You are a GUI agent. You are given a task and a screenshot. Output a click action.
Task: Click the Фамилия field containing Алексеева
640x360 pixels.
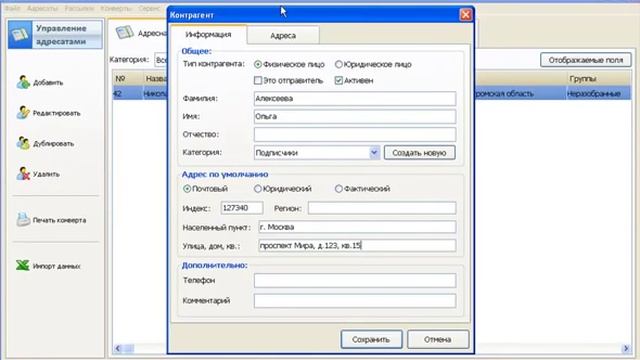coord(355,98)
